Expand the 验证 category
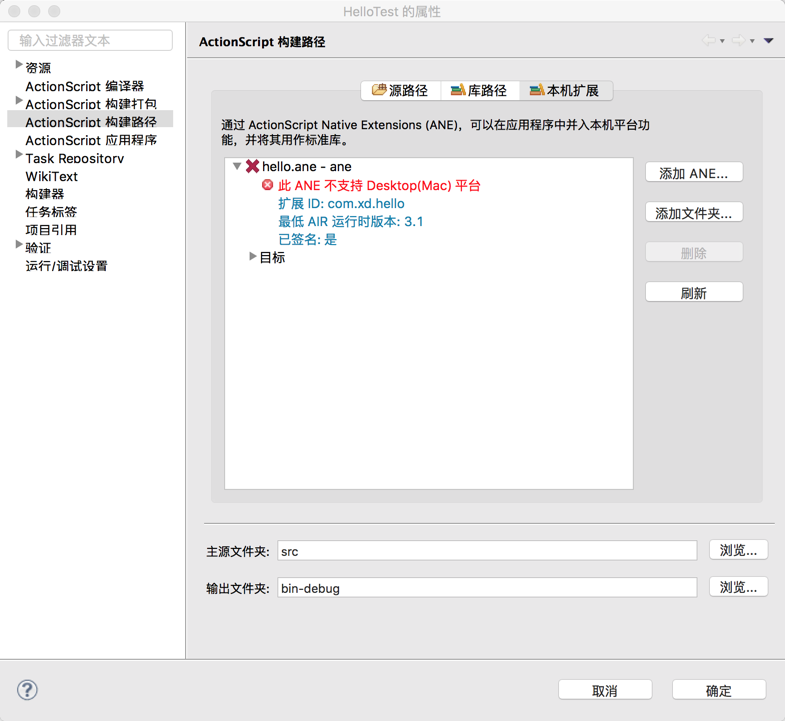This screenshot has height=721, width=785. 19,244
